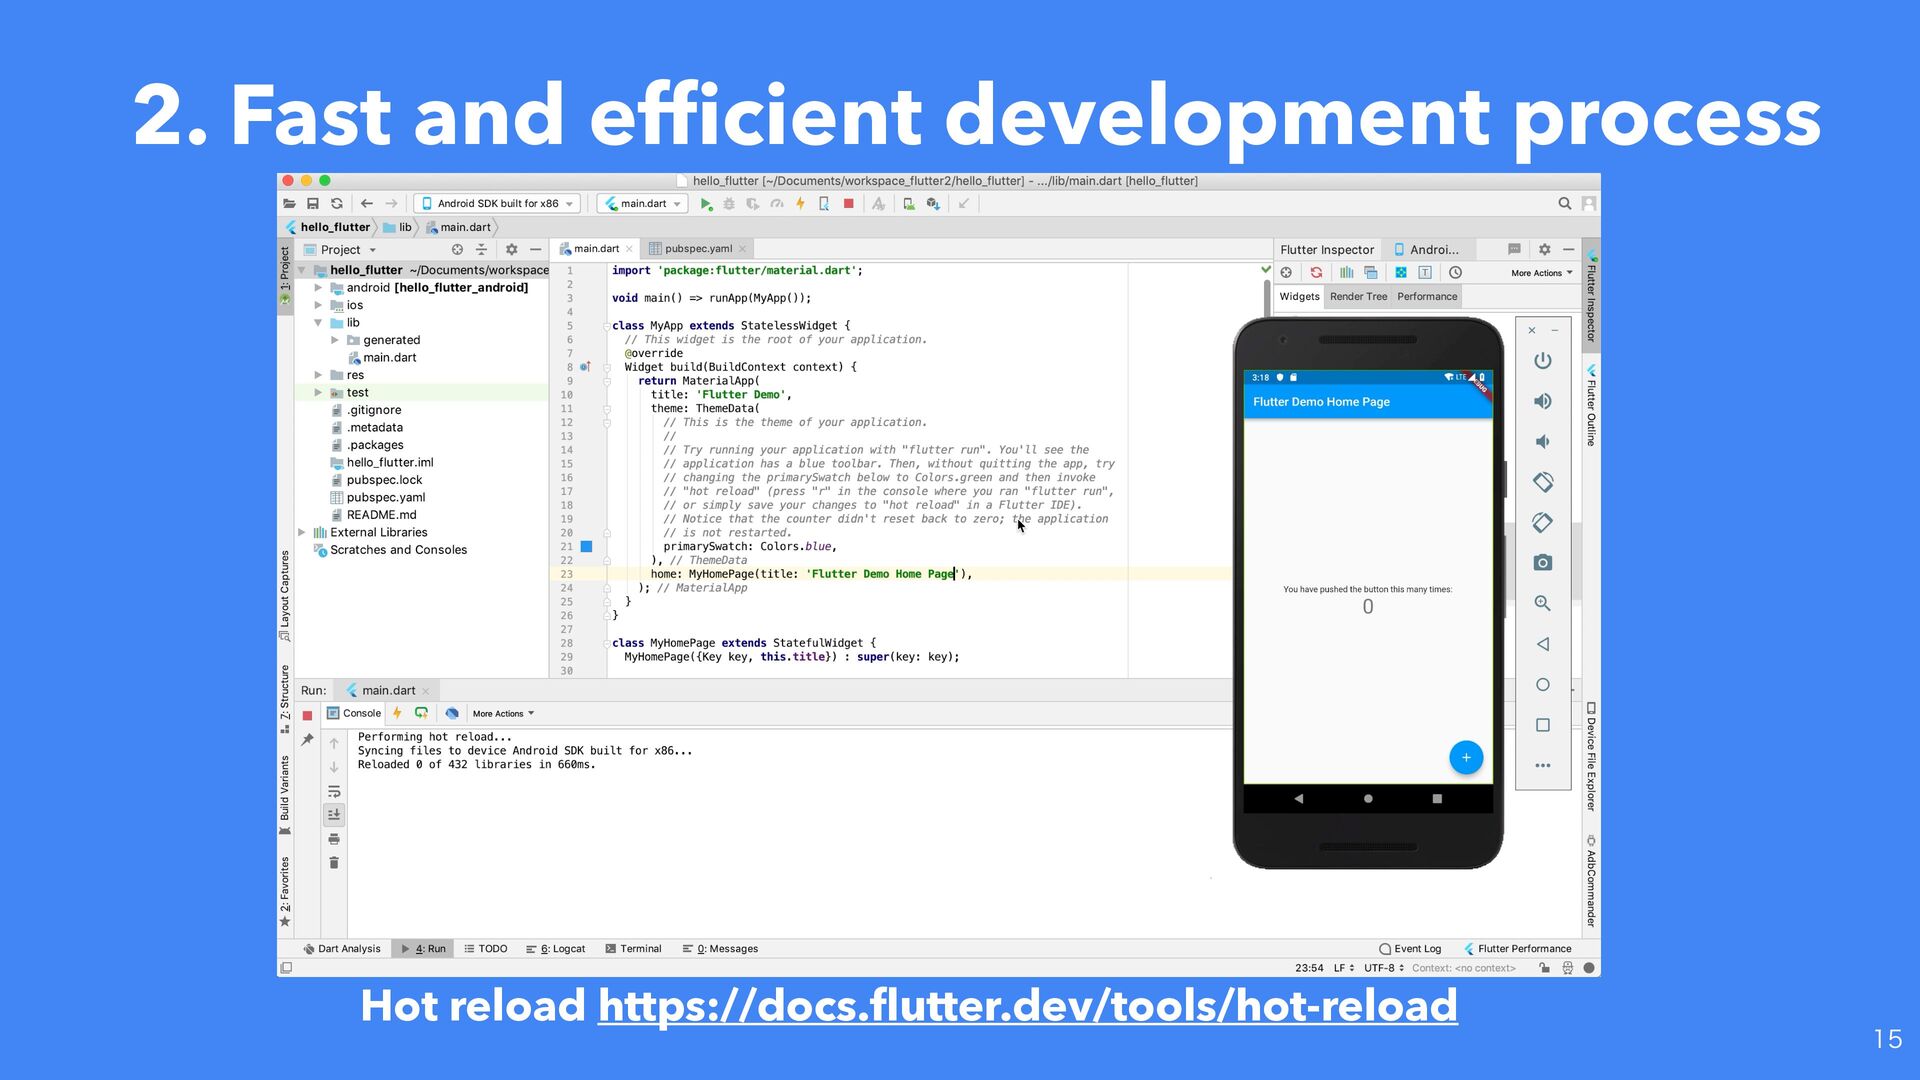
Task: Expand the android folder in the project tree
Action: (319, 288)
